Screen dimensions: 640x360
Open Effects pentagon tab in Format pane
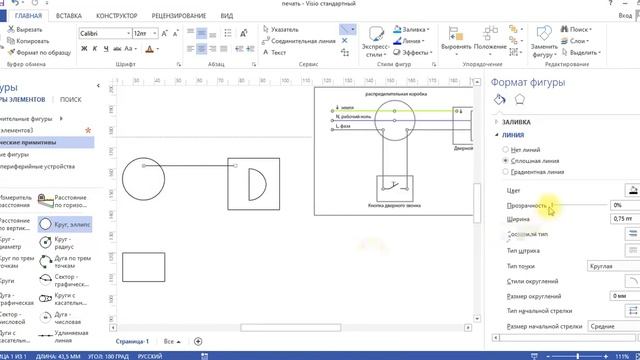tap(519, 99)
